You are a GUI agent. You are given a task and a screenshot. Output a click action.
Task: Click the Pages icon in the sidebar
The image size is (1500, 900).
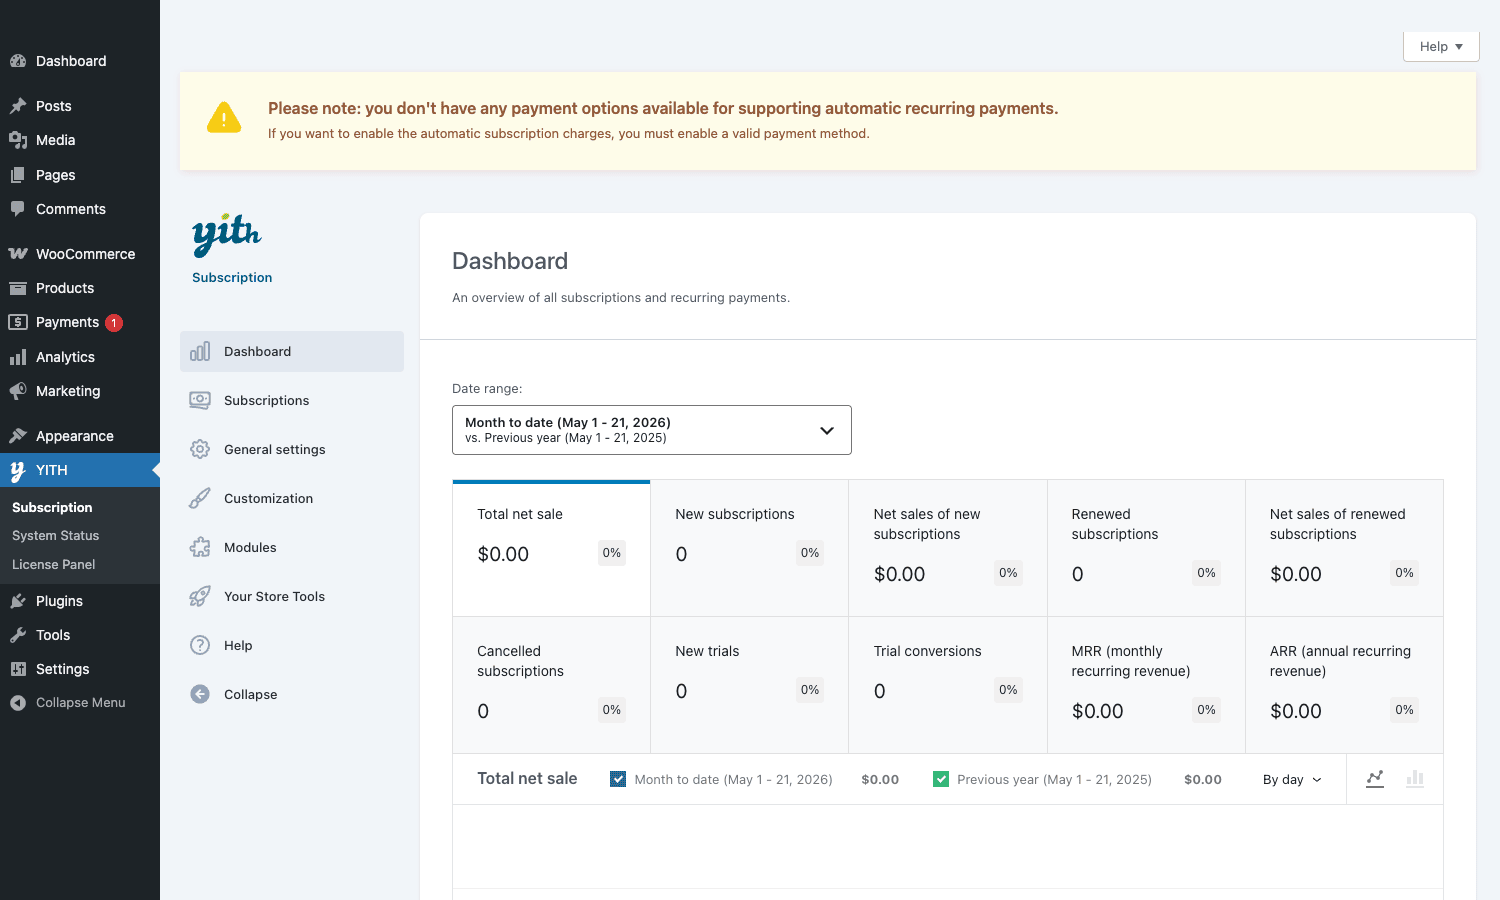18,175
